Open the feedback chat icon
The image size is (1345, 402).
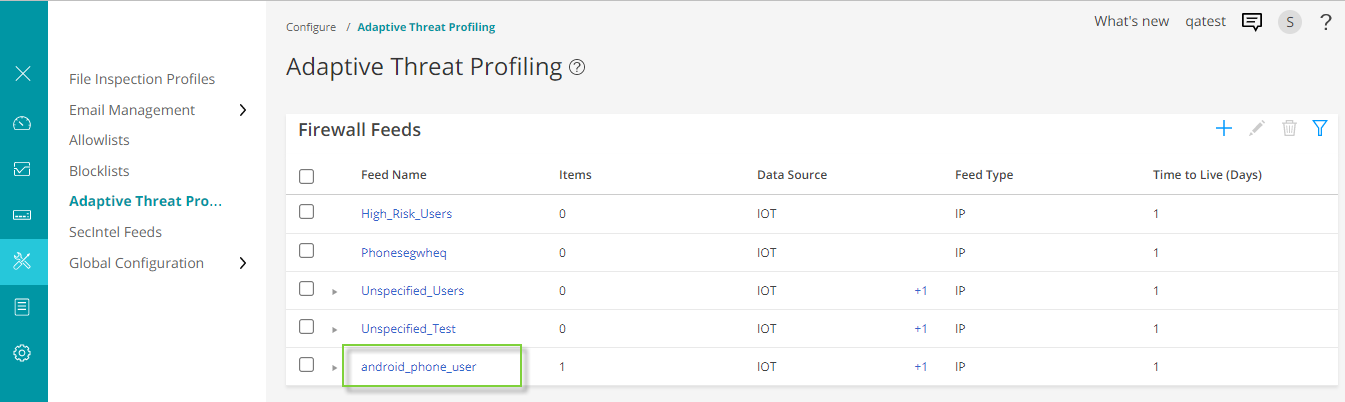coord(1251,22)
